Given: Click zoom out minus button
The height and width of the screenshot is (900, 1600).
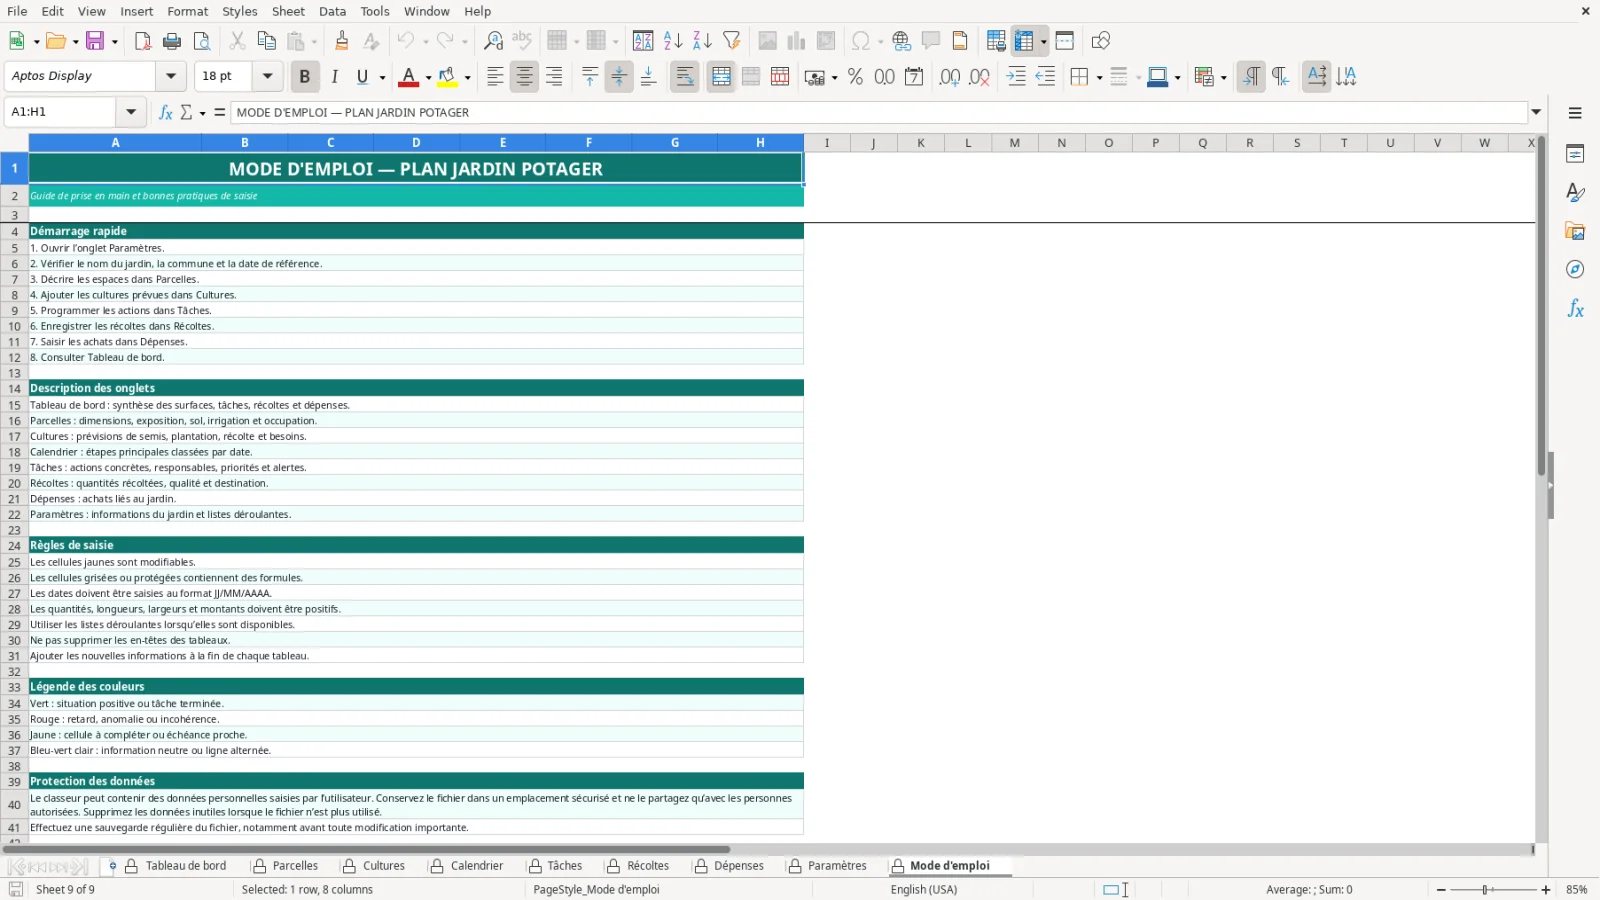Looking at the screenshot, I should pos(1441,889).
